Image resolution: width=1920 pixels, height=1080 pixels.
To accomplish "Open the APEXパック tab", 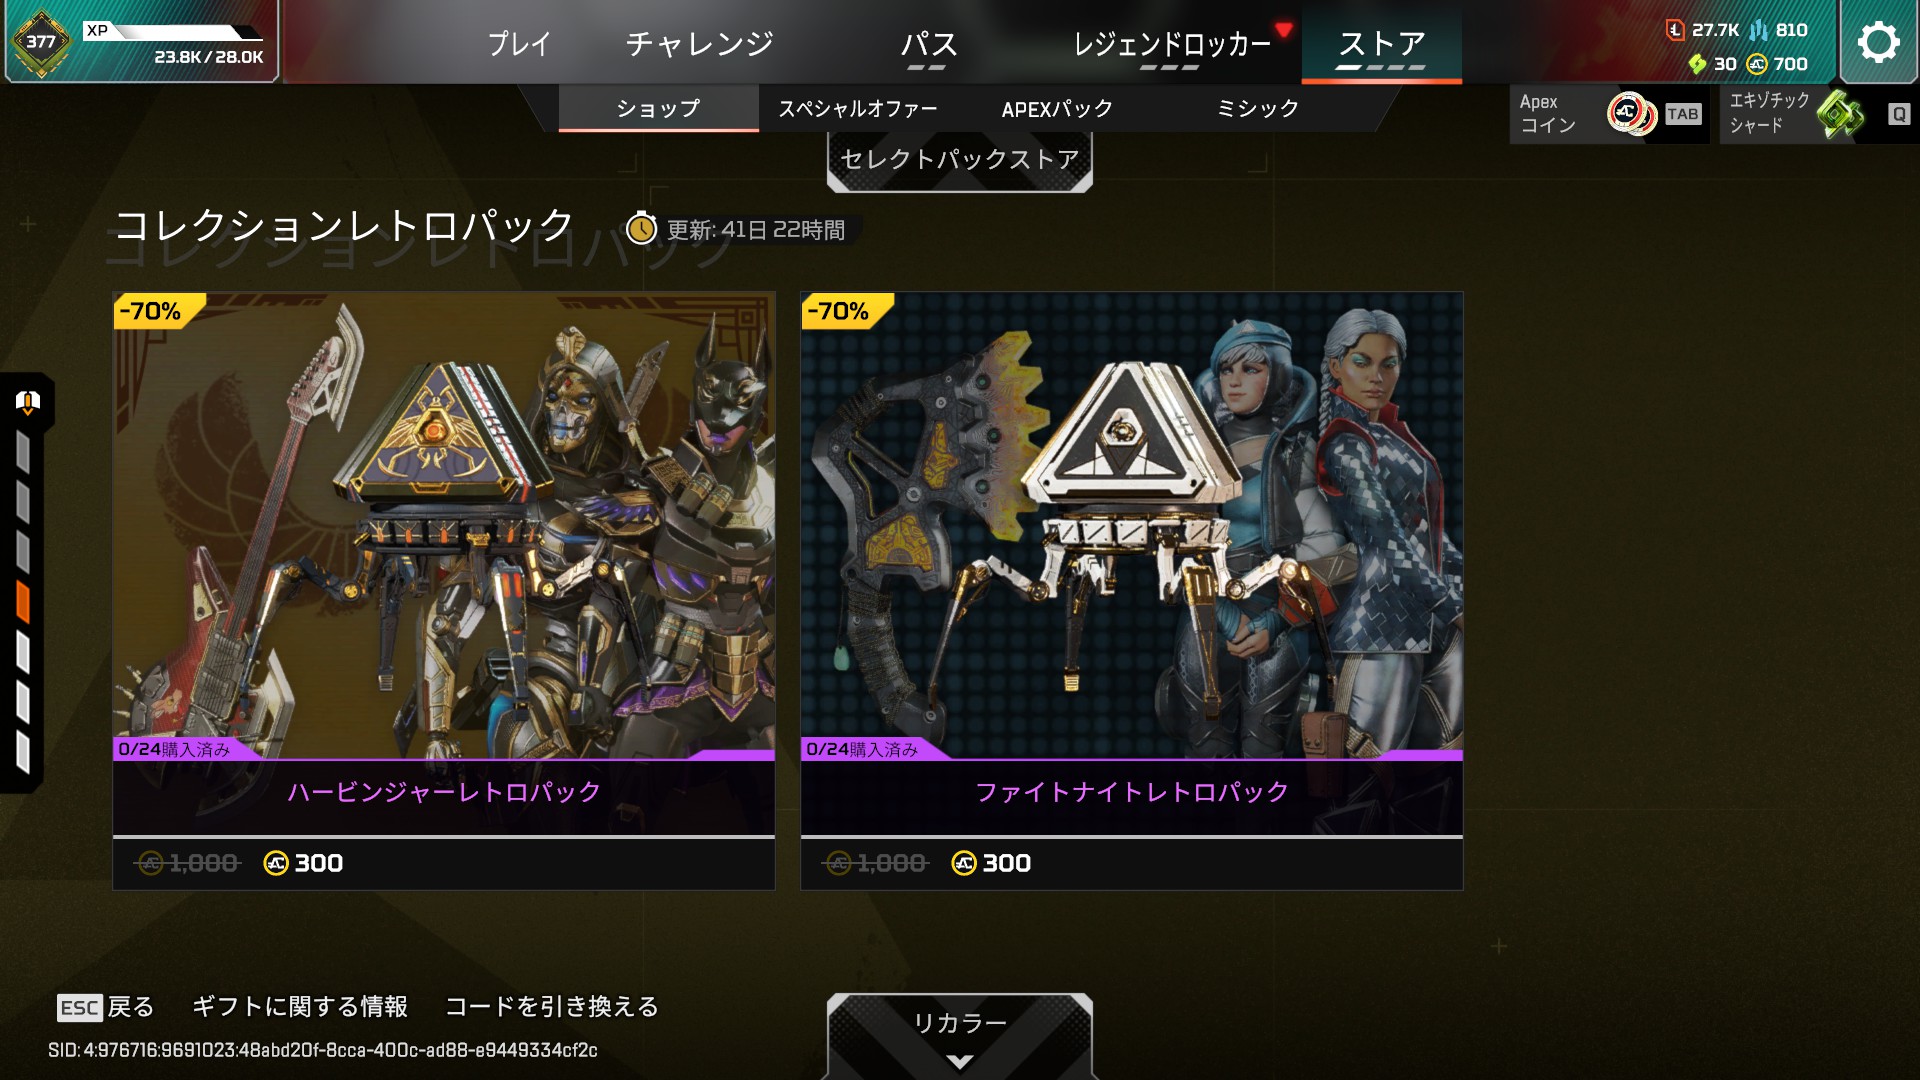I will [x=1057, y=109].
